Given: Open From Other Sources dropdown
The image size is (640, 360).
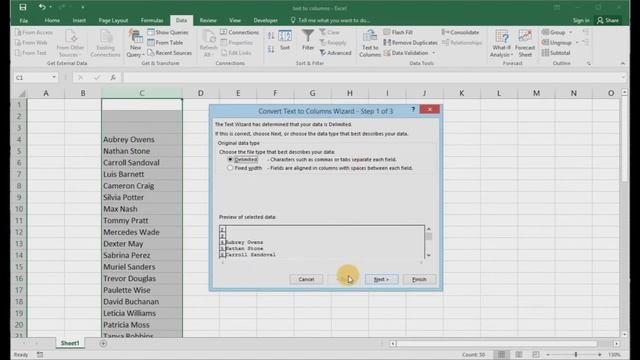Looking at the screenshot, I should click(x=70, y=43).
